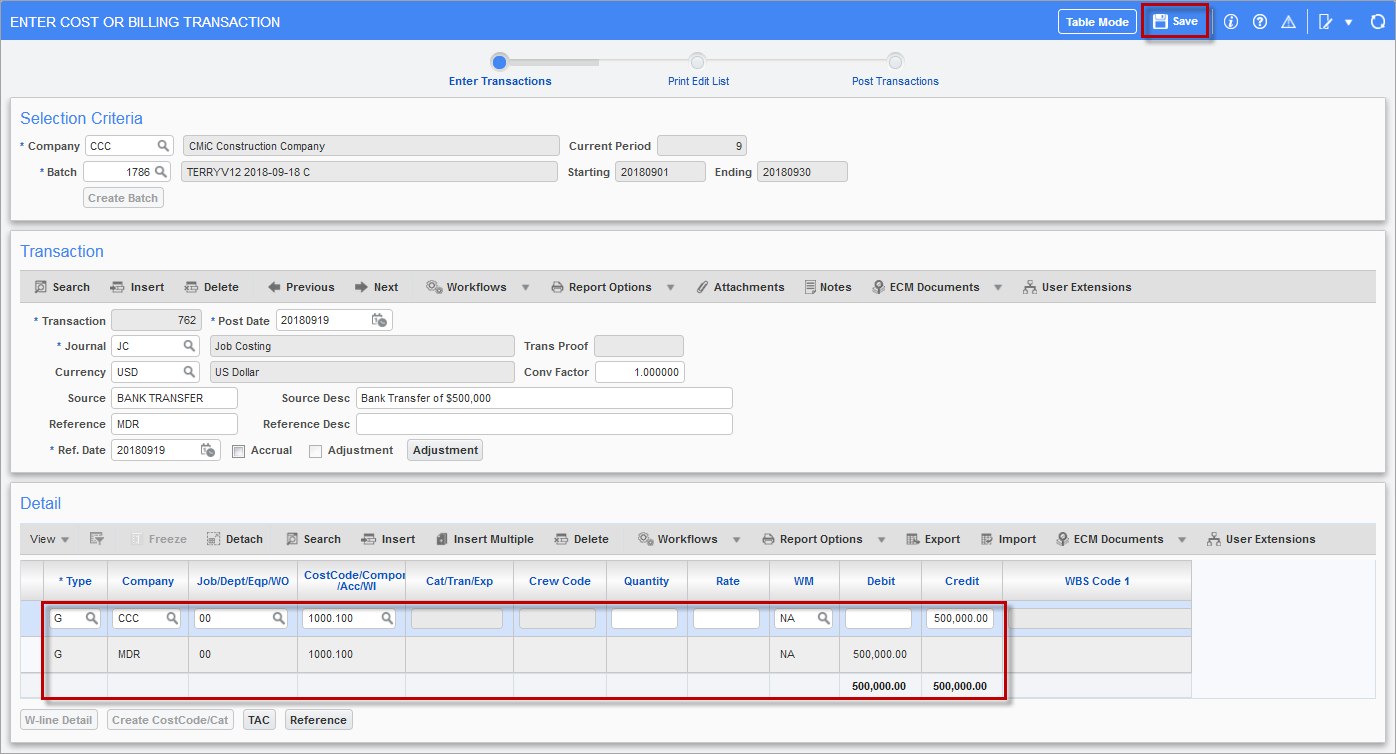
Task: Open Journal lookup magnifier icon
Action: tap(189, 346)
